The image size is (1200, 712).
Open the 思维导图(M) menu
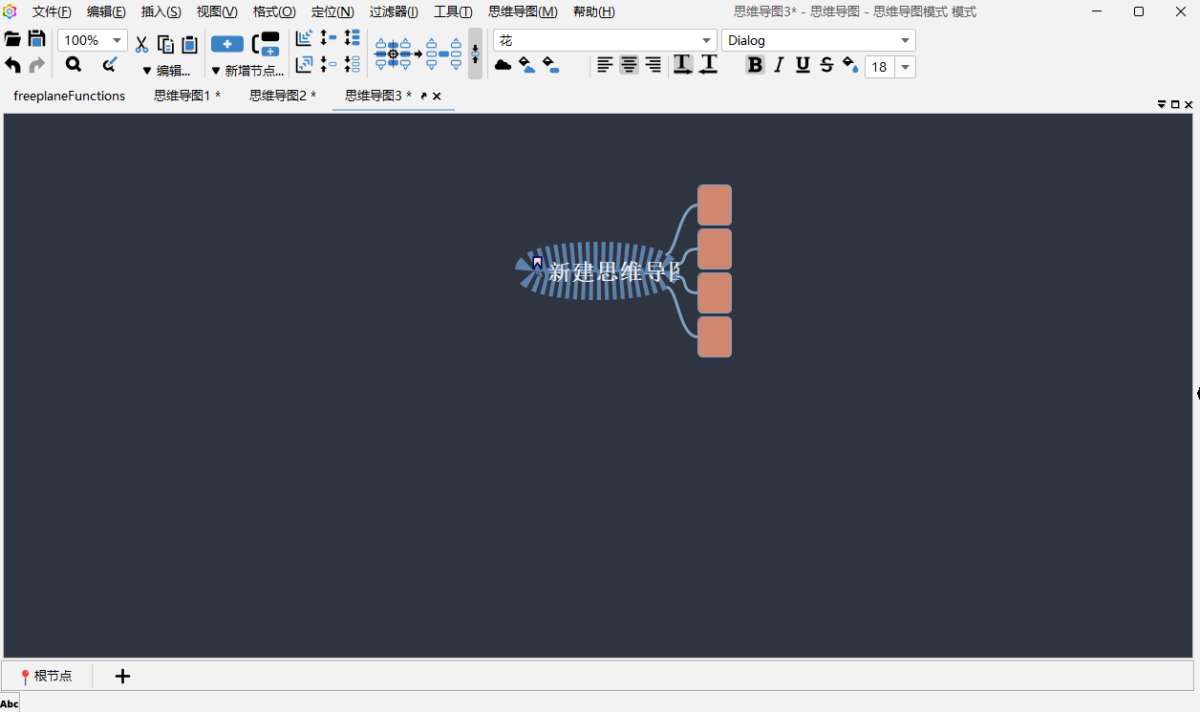click(x=522, y=12)
